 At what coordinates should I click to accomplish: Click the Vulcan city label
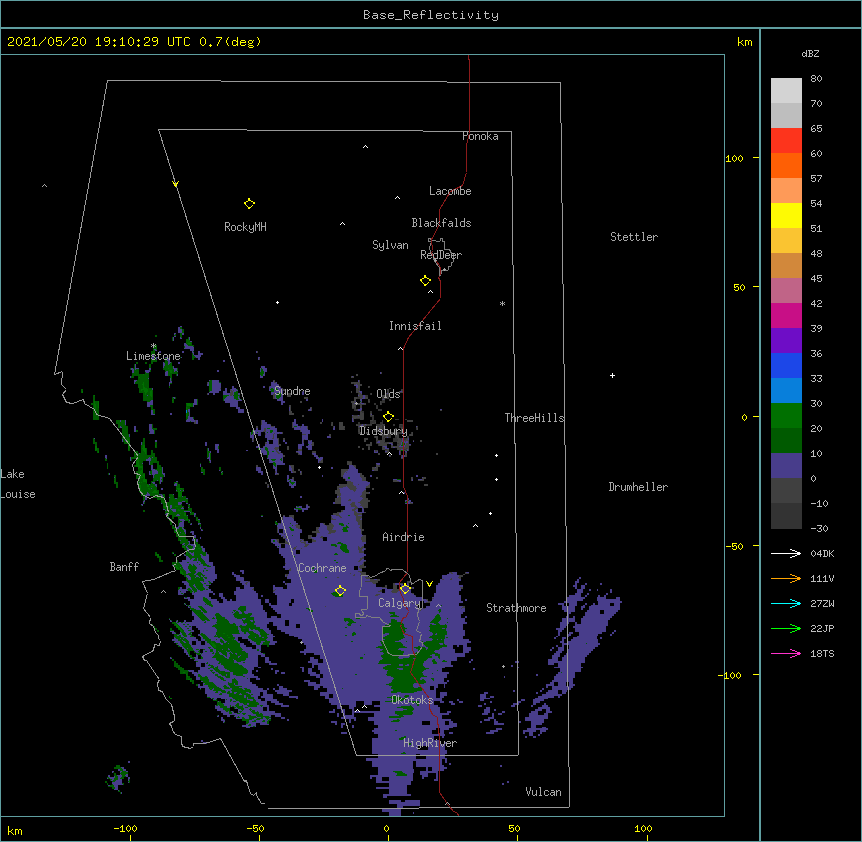coord(543,792)
